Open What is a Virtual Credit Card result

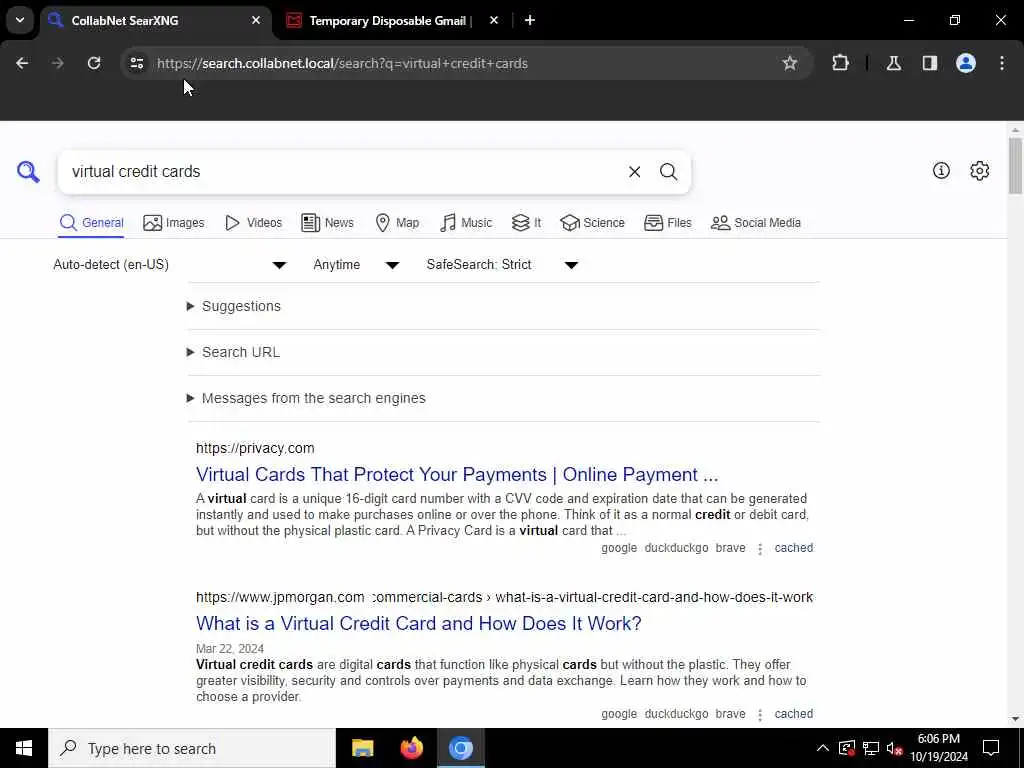[x=419, y=623]
